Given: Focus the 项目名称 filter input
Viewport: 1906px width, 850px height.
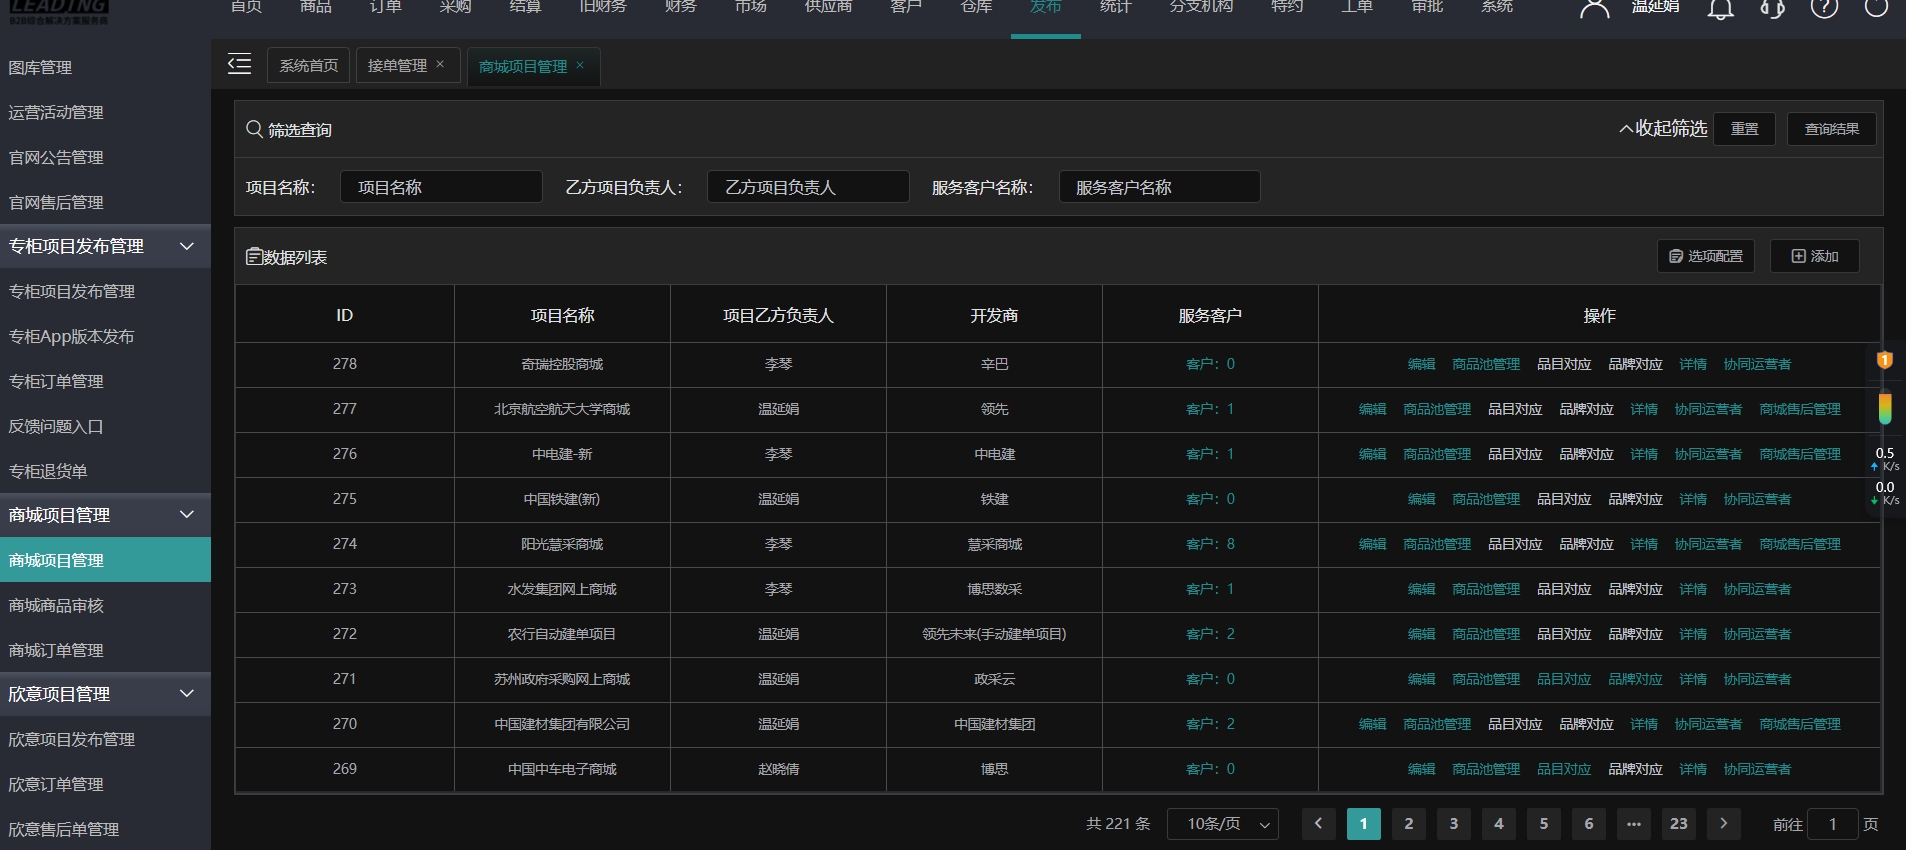Looking at the screenshot, I should tap(441, 187).
